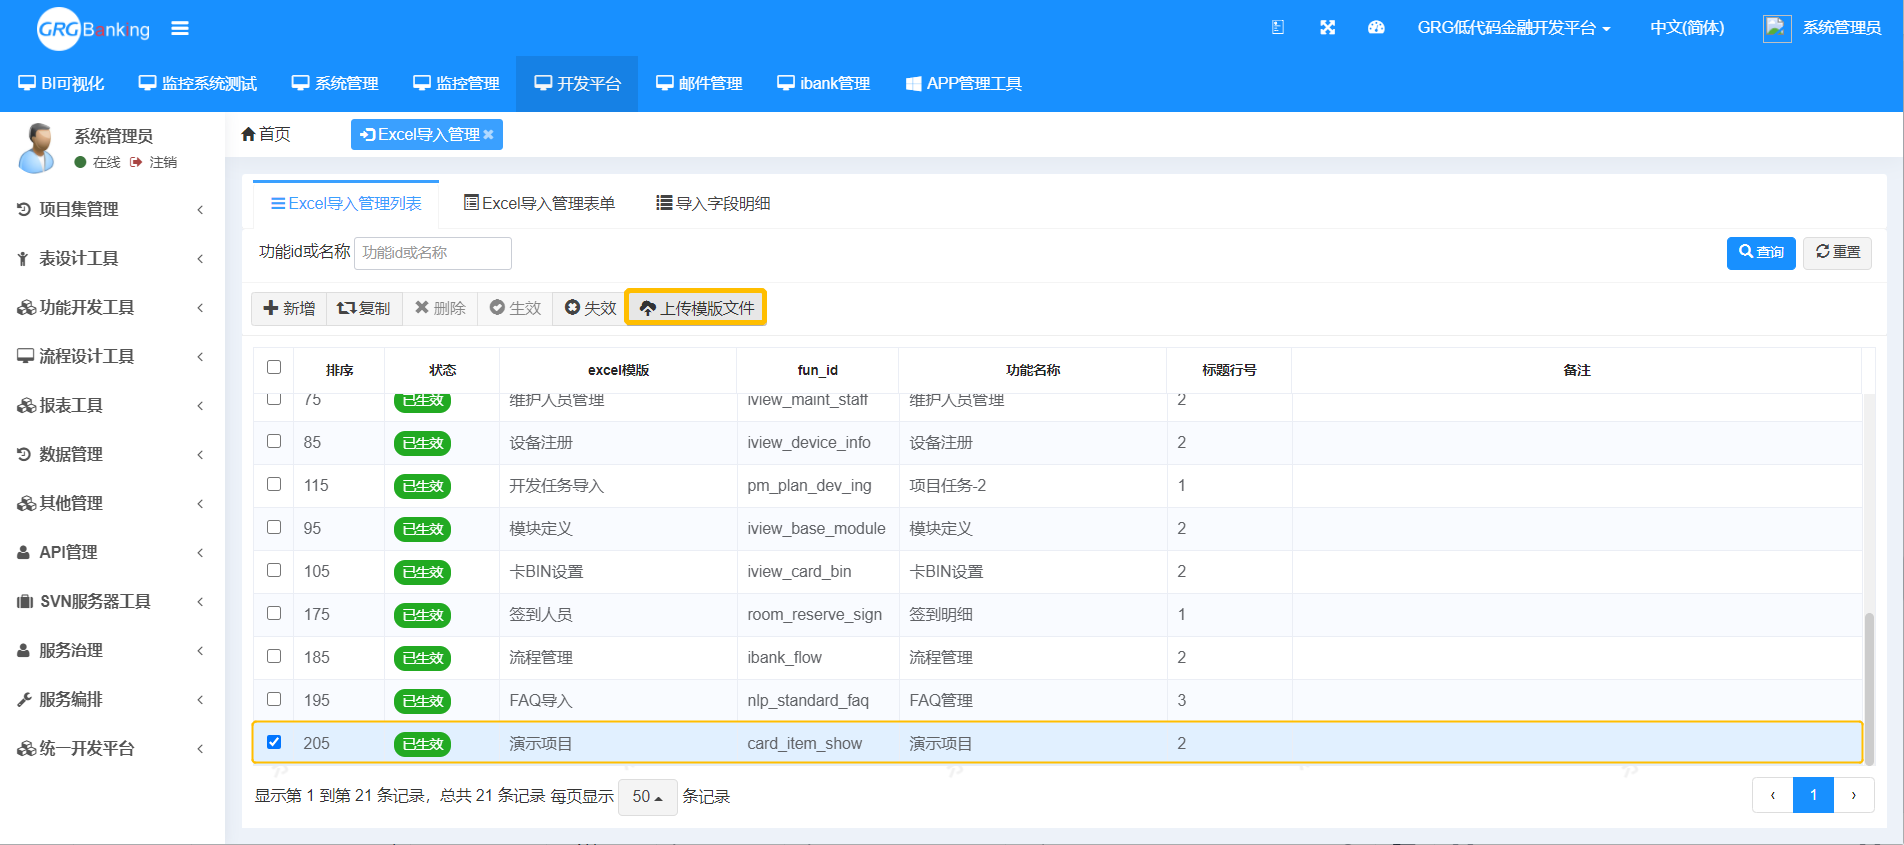Open the 数据管理 sidebar menu
The width and height of the screenshot is (1904, 845).
pos(112,454)
